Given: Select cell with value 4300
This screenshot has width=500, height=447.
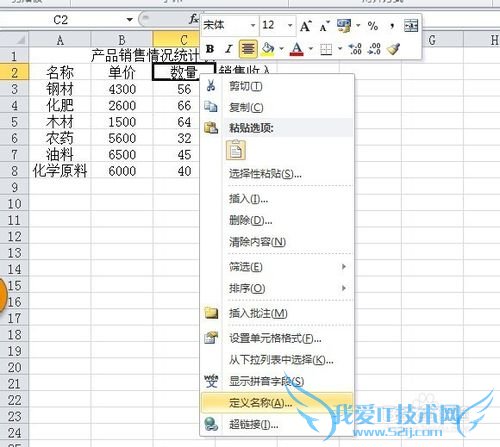Looking at the screenshot, I should [122, 89].
